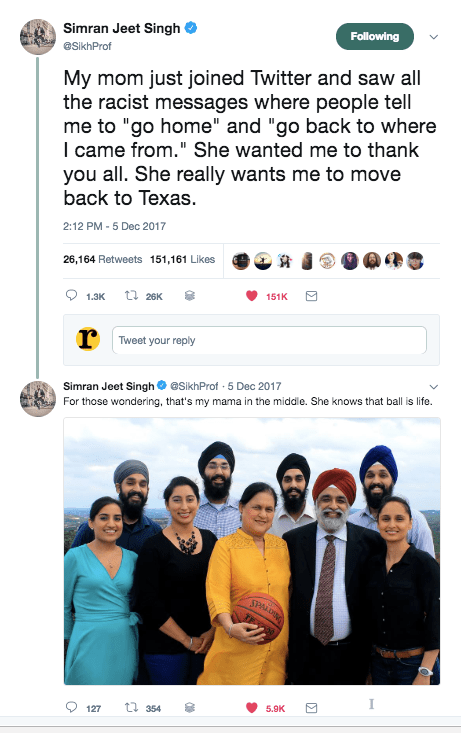This screenshot has width=461, height=733.
Task: Click the layers icon under main tweet
Action: pyautogui.click(x=189, y=295)
